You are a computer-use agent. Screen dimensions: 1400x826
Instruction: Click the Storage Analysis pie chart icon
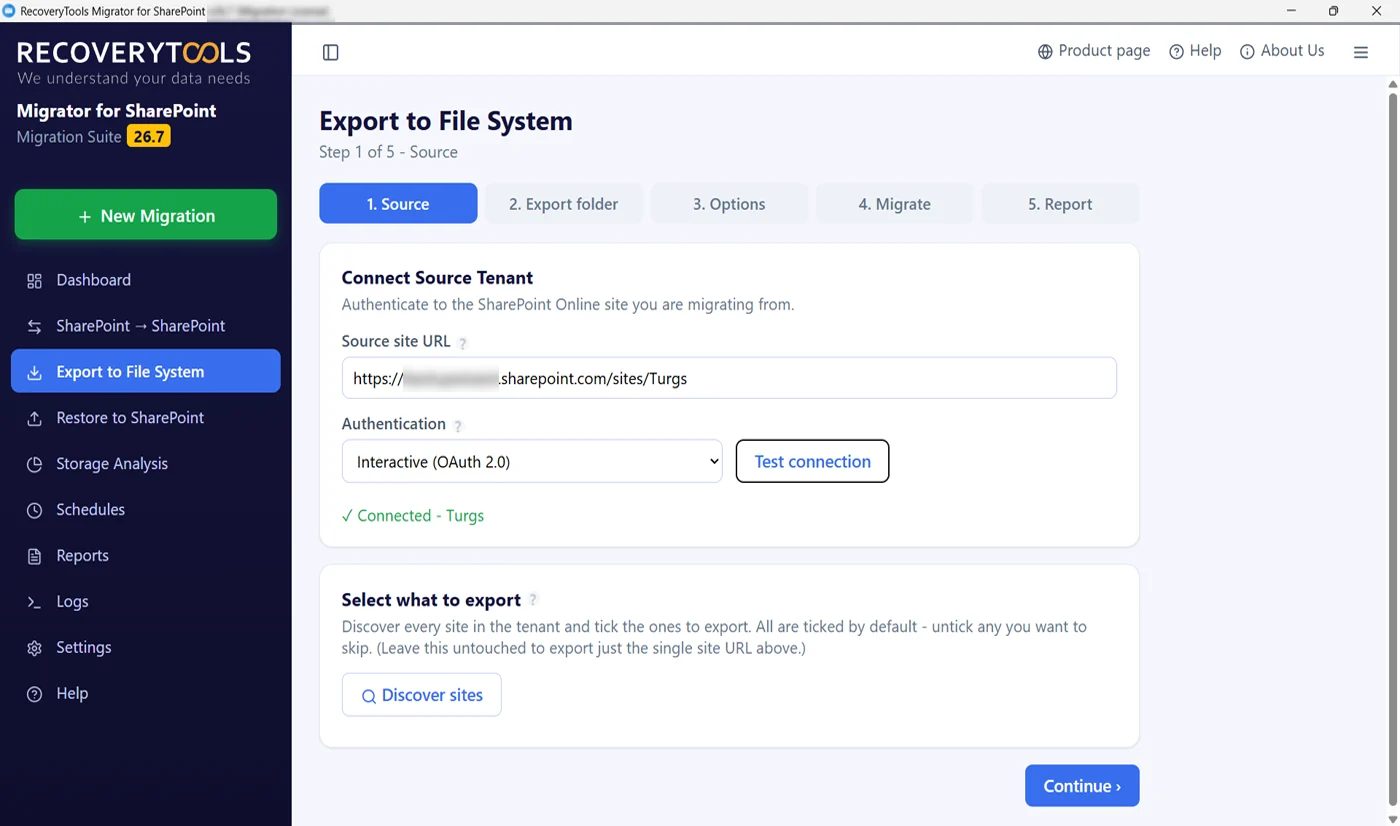pos(35,465)
